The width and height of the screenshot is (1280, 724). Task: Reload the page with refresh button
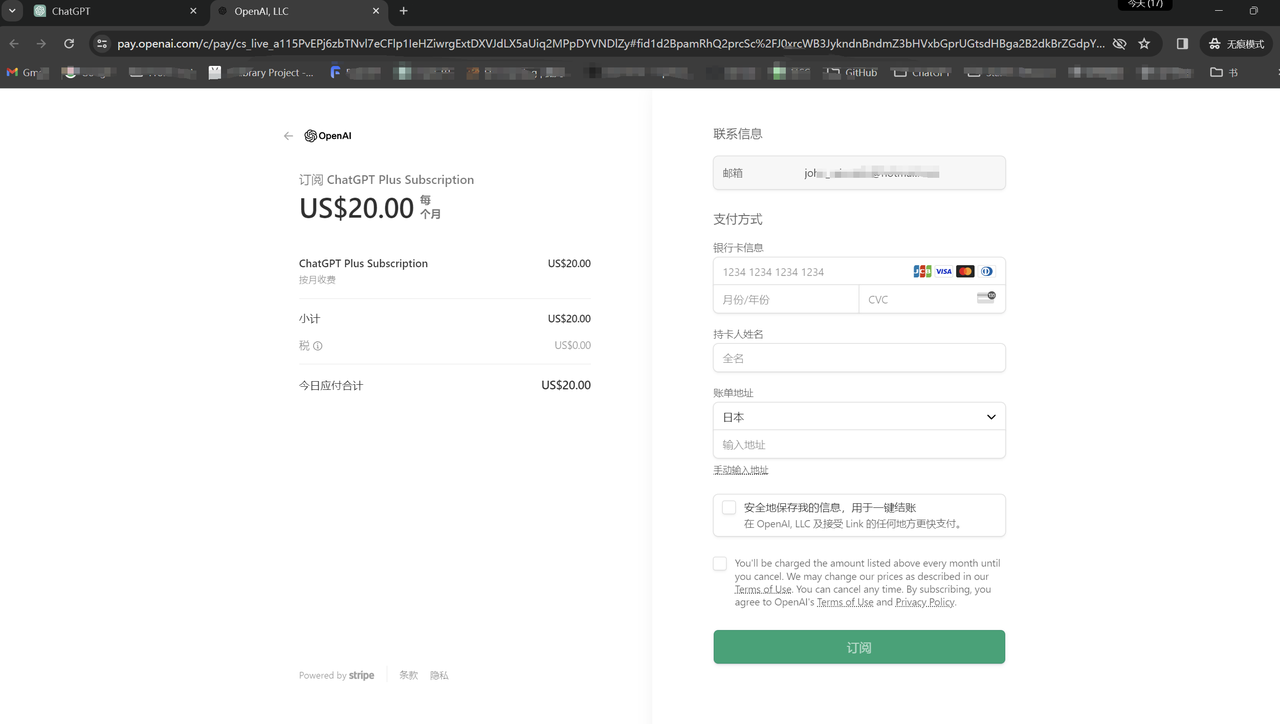point(69,44)
